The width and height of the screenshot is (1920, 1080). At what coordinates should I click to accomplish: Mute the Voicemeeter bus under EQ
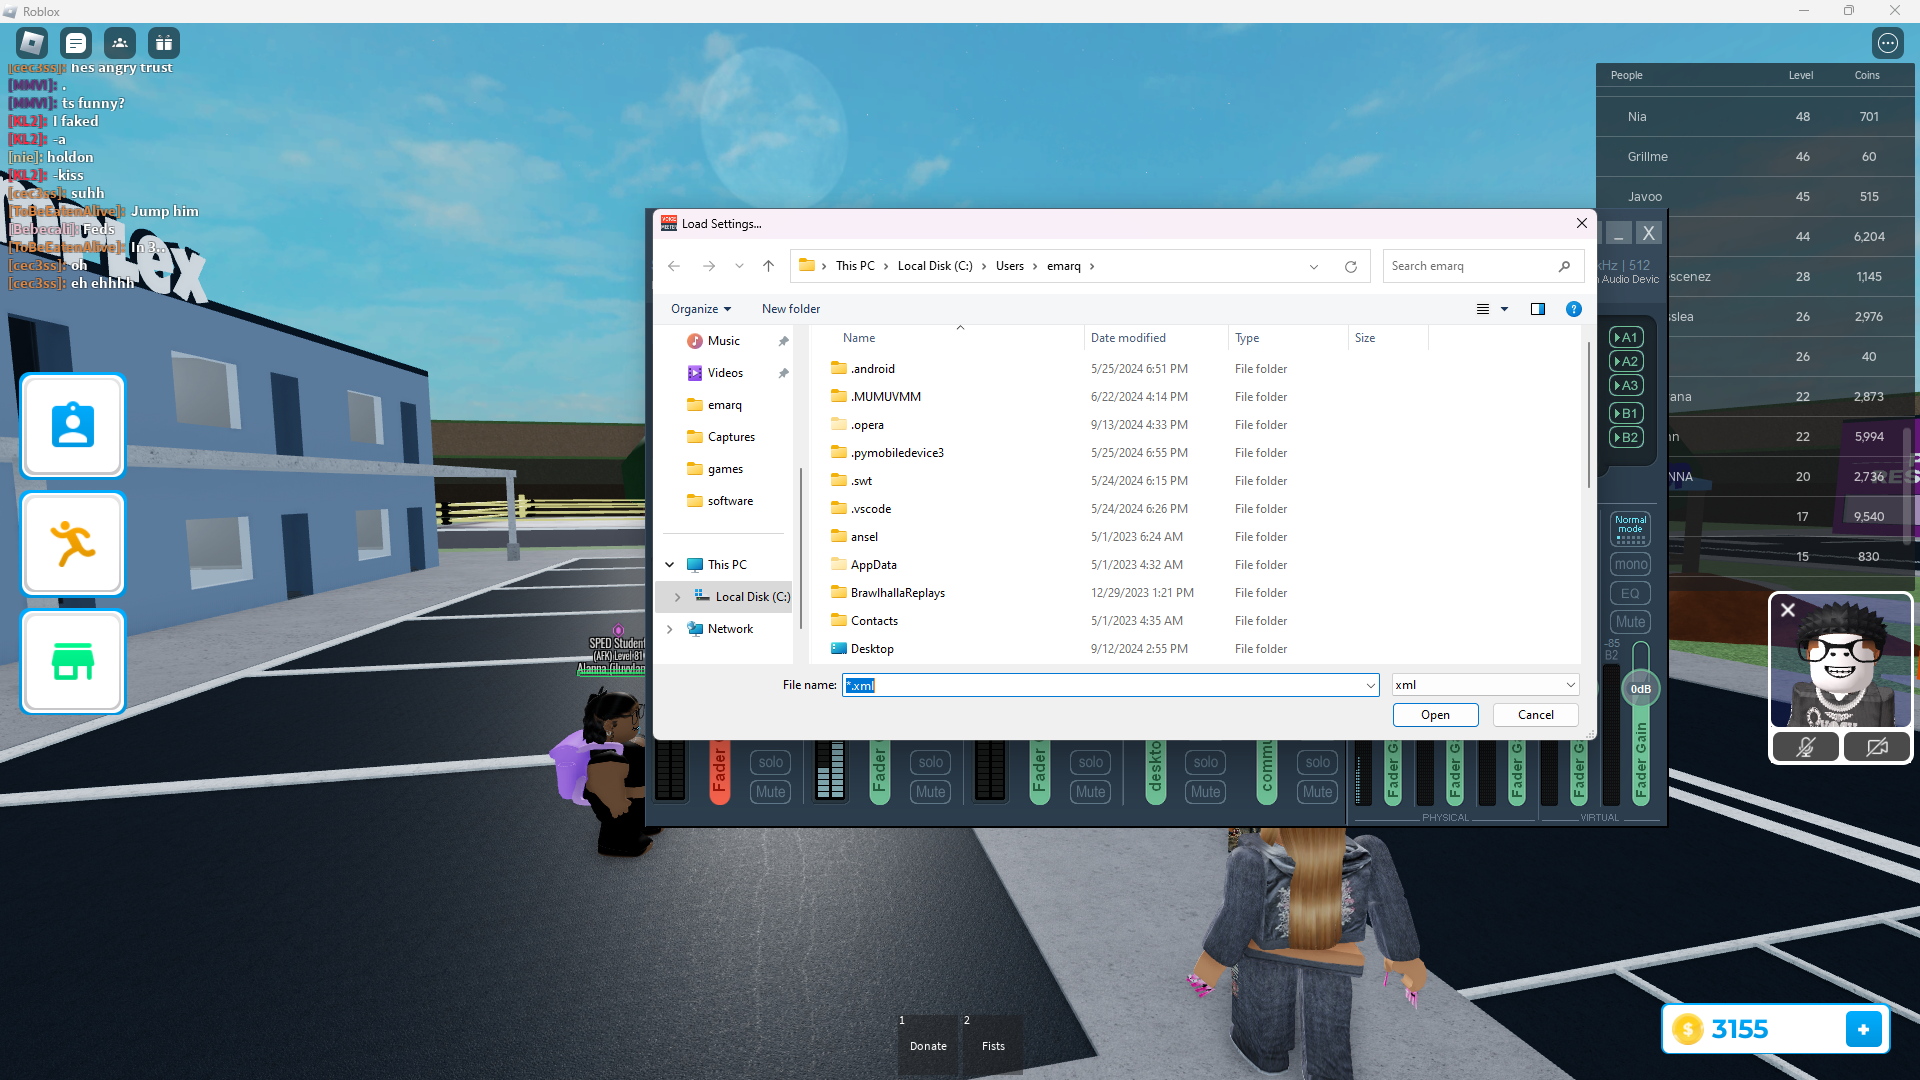point(1631,622)
